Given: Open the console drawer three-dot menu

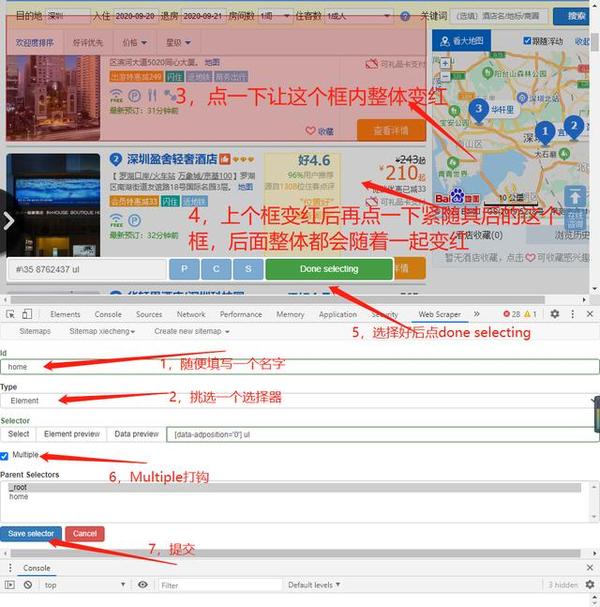Looking at the screenshot, I should [x=10, y=568].
